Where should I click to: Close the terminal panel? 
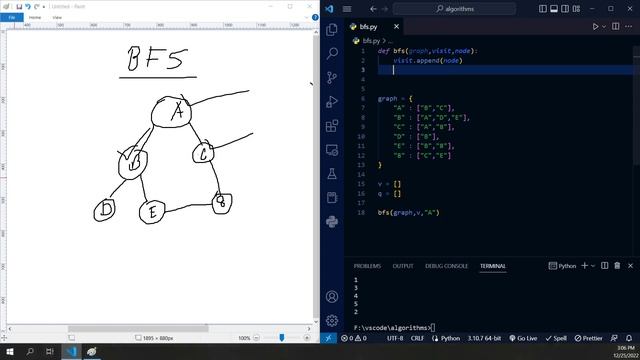(x=630, y=266)
